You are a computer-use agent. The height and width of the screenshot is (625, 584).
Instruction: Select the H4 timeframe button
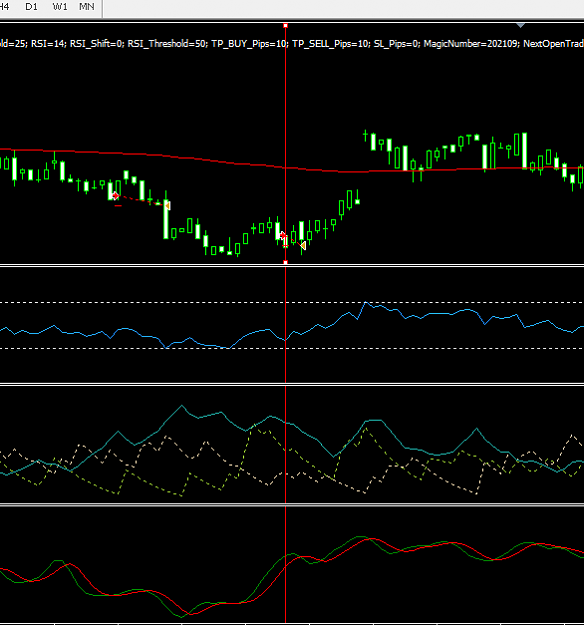[x=5, y=7]
